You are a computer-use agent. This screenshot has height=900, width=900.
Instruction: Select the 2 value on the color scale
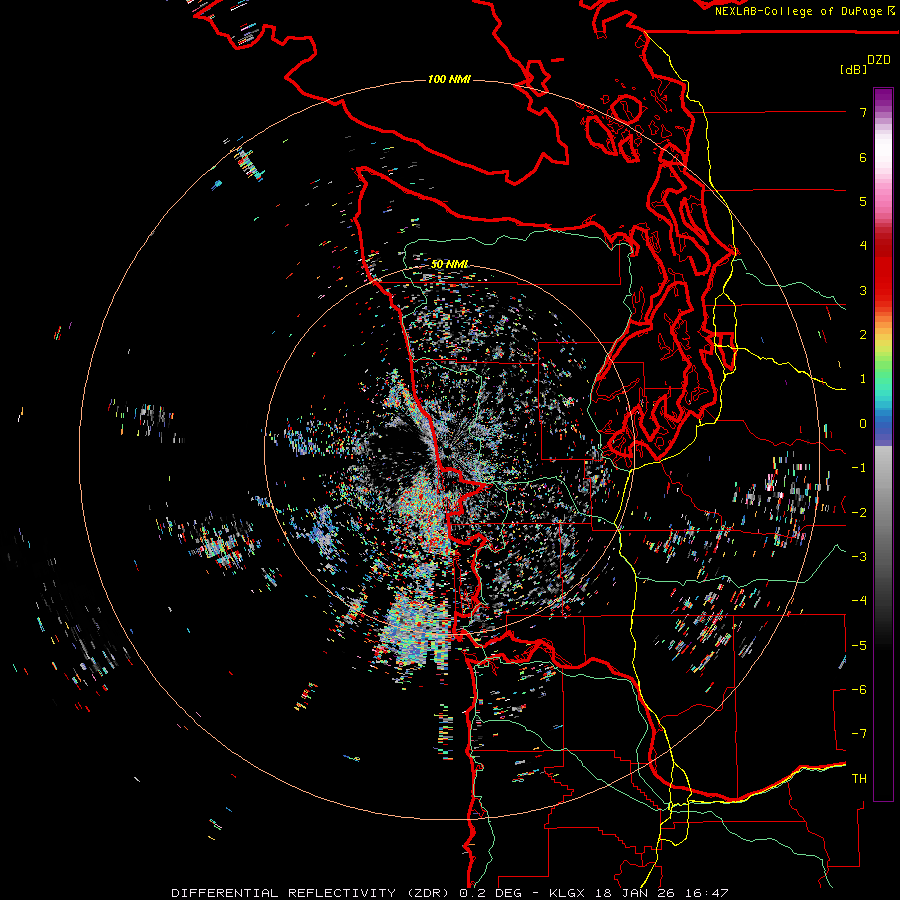[x=863, y=335]
